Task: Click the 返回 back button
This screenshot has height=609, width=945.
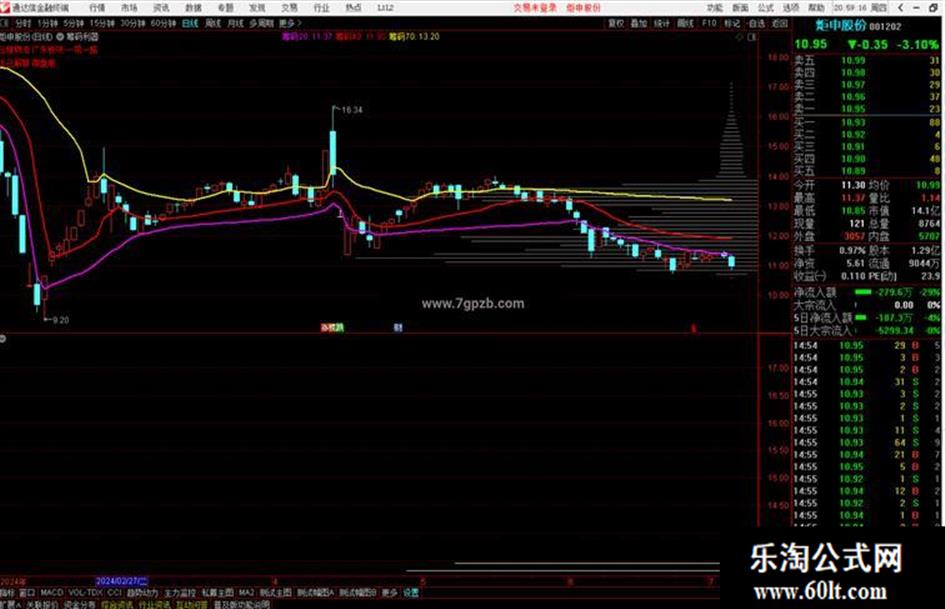Action: tap(780, 24)
